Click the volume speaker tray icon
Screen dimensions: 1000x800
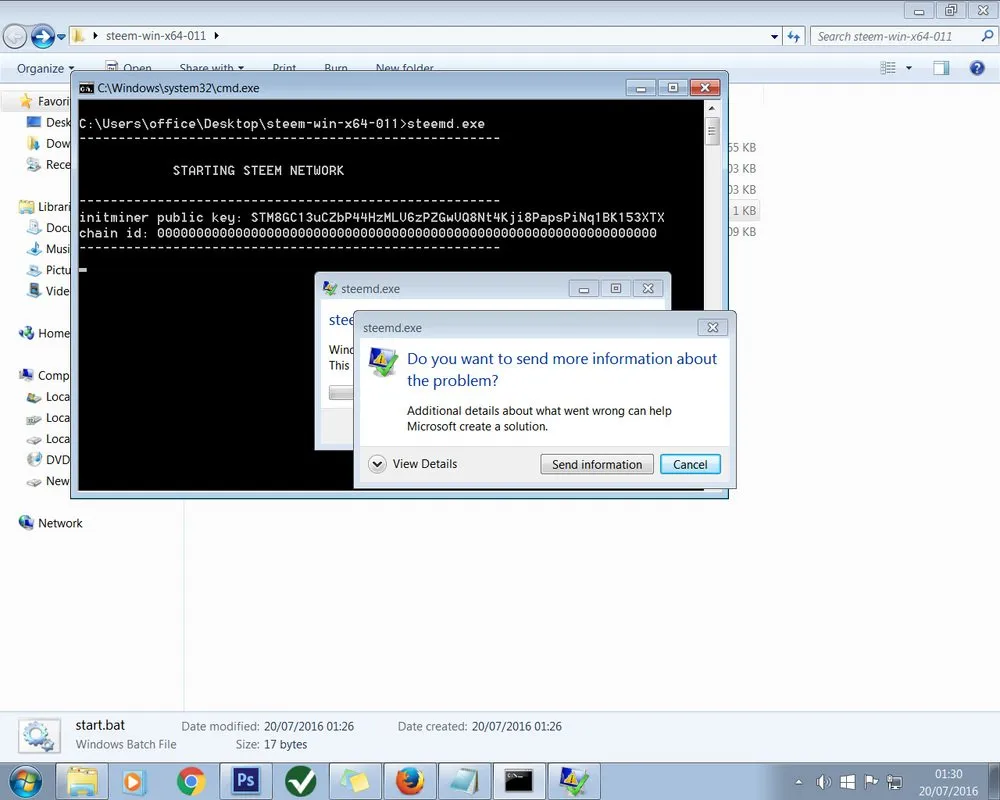pyautogui.click(x=823, y=781)
